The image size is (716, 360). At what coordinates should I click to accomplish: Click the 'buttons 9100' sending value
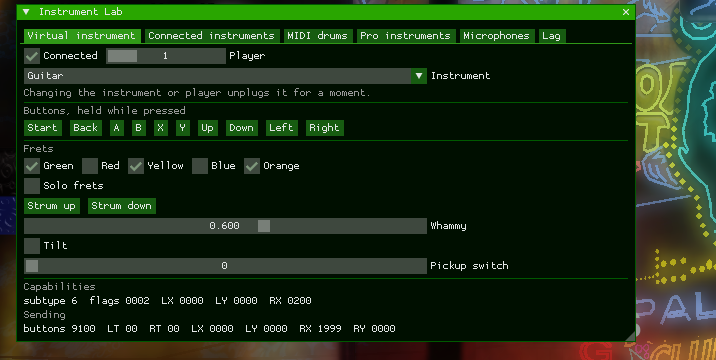point(59,328)
